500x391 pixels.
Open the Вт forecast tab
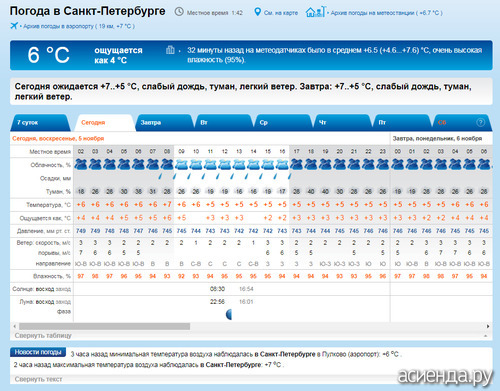(223, 122)
